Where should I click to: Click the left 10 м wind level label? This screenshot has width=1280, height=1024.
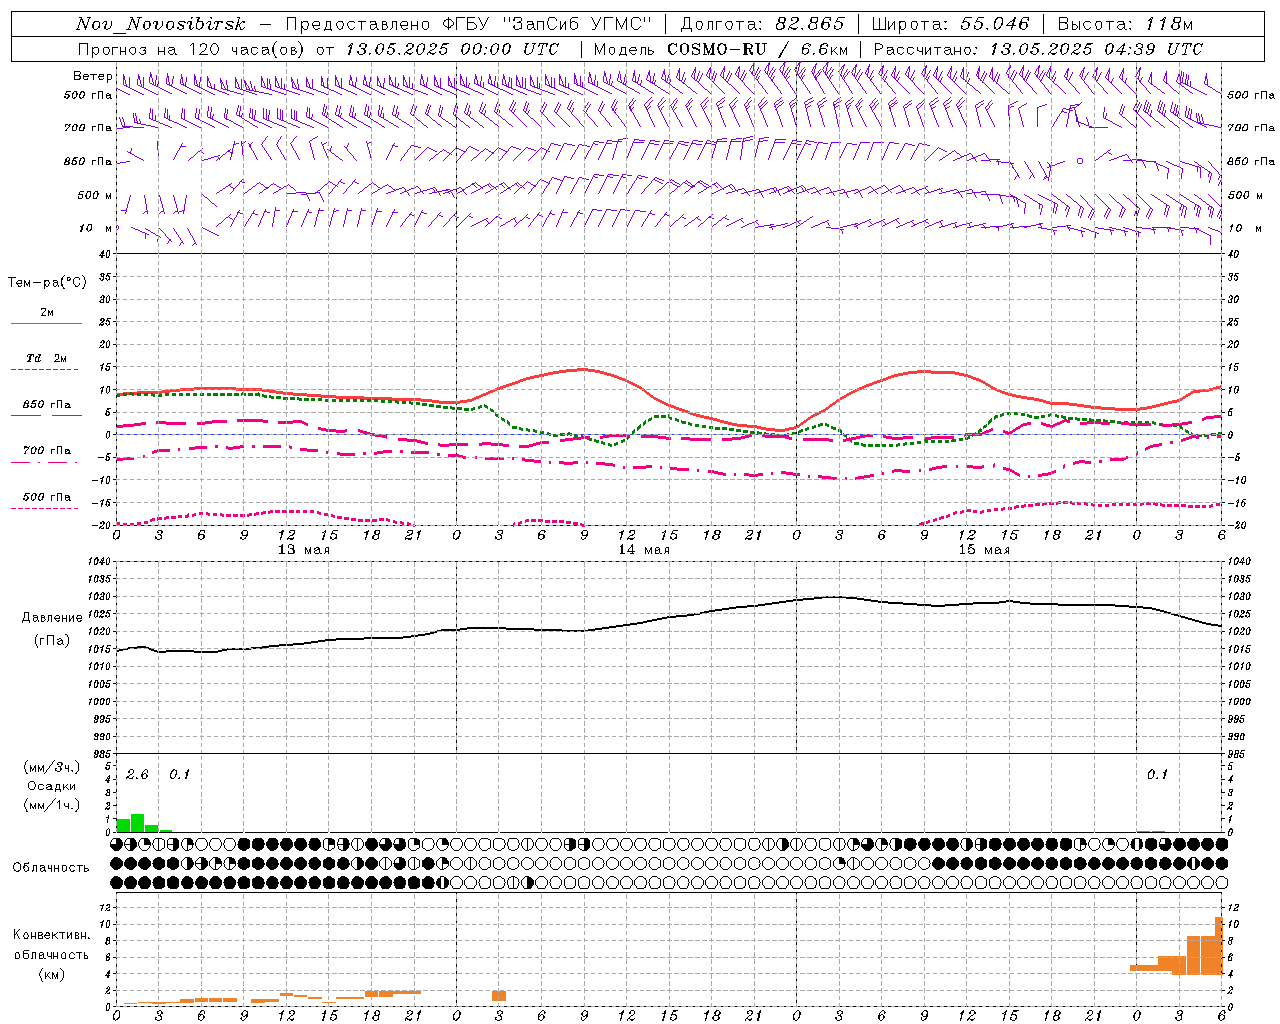[x=97, y=228]
